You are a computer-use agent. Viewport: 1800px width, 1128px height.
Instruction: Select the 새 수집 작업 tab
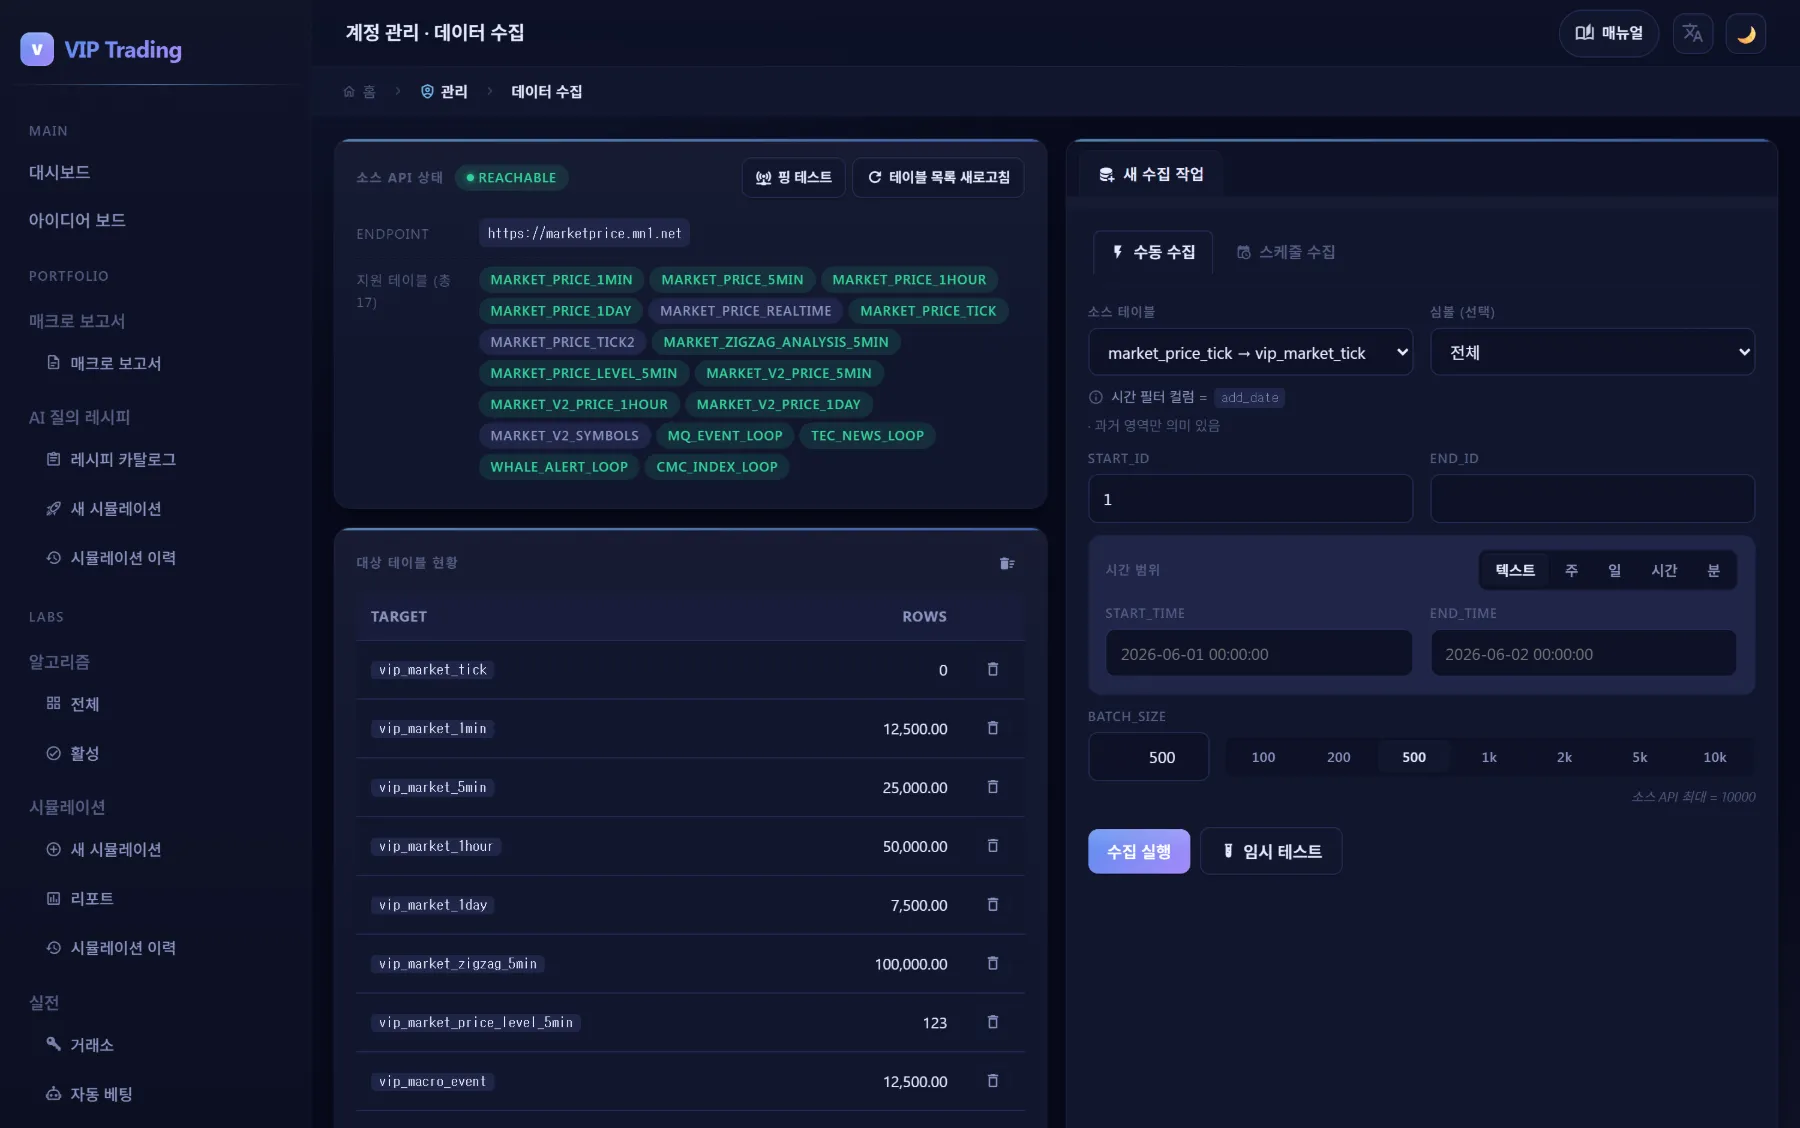tap(1151, 175)
